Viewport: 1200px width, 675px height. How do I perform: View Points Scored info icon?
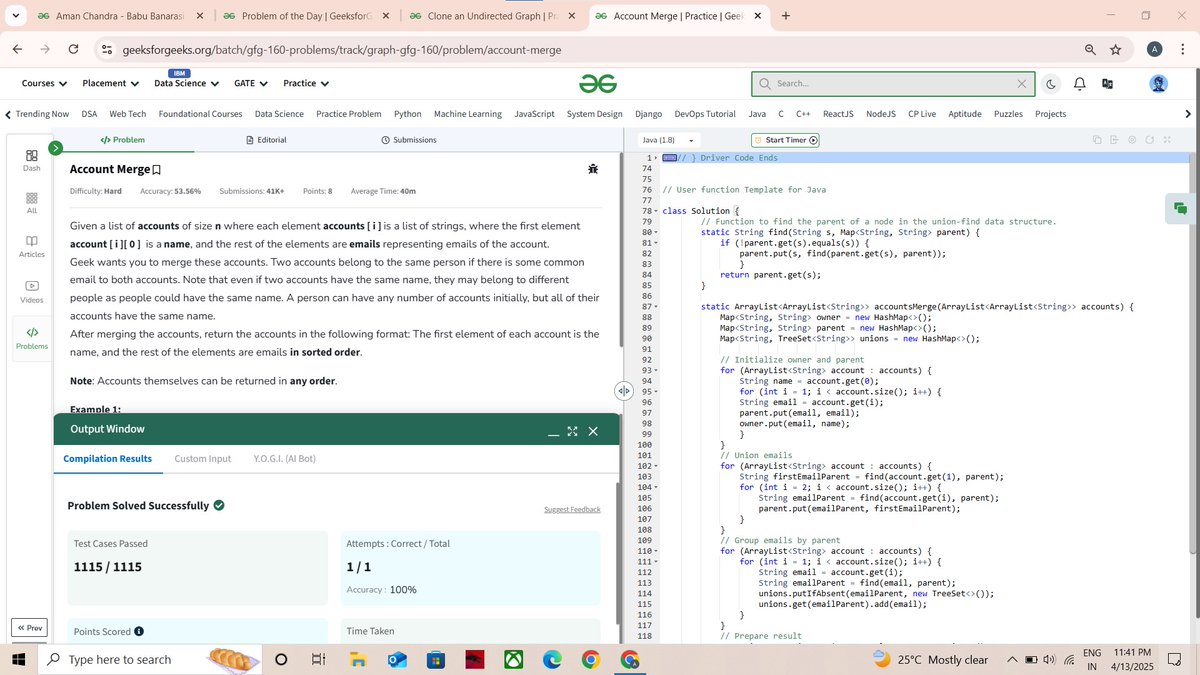click(x=138, y=631)
